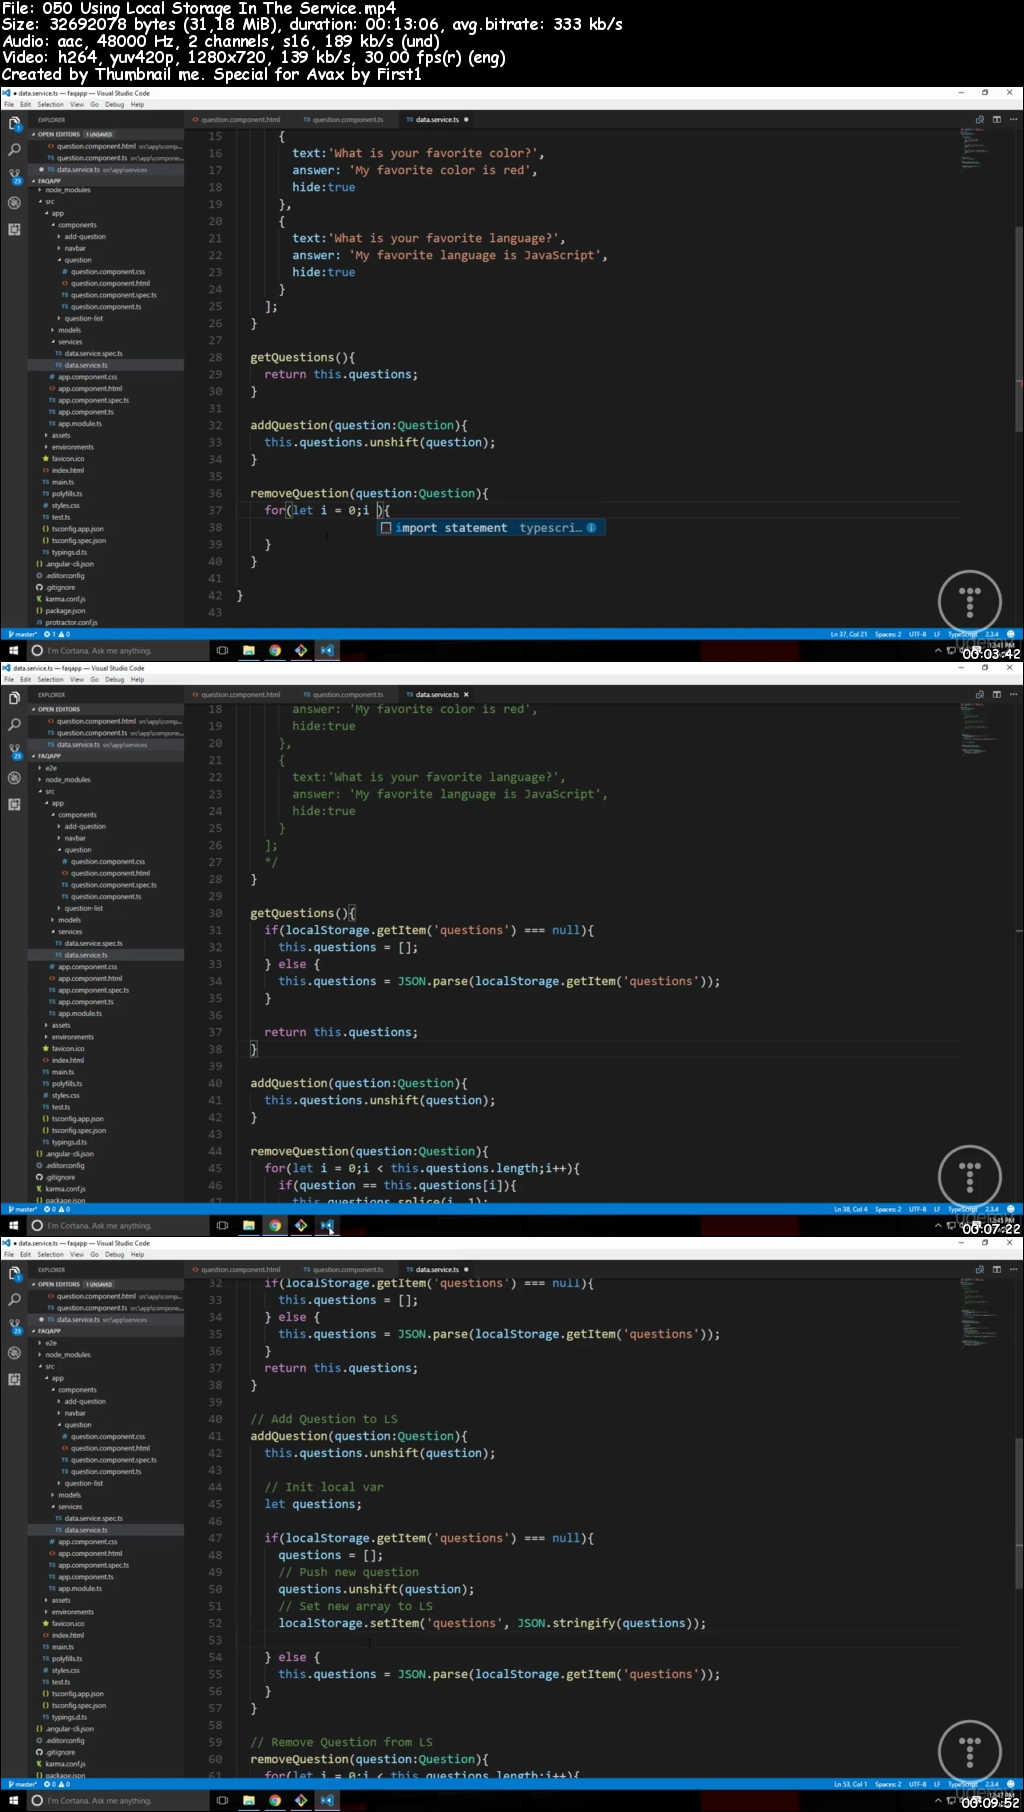This screenshot has height=1812, width=1024.
Task: Click Split Editor icon in top frame
Action: 996,120
